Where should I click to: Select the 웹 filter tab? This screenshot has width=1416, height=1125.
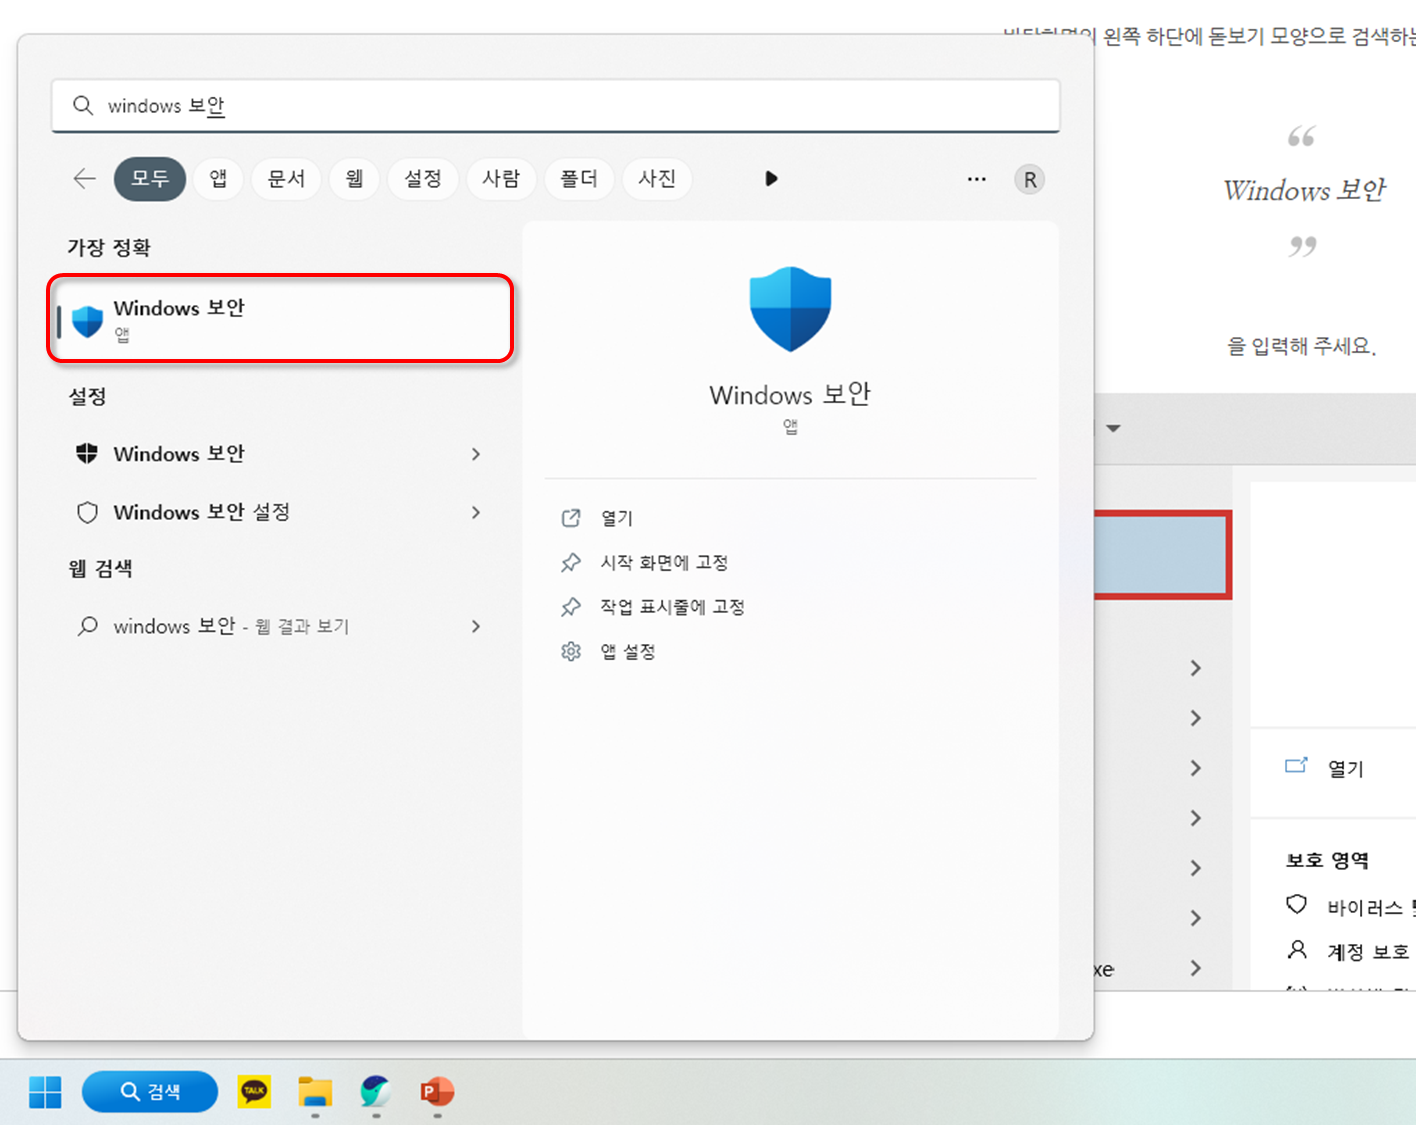(x=354, y=179)
